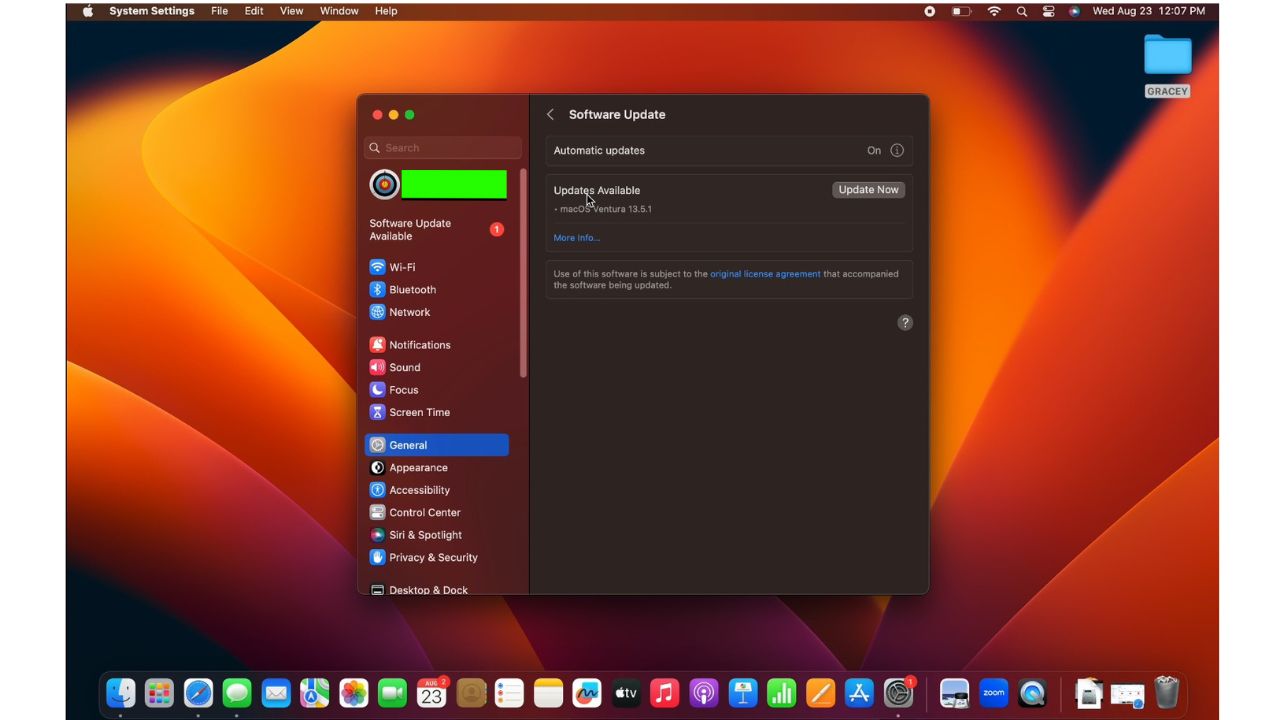This screenshot has width=1280, height=720.
Task: Open the GRACEY folder on the desktop
Action: [x=1167, y=64]
